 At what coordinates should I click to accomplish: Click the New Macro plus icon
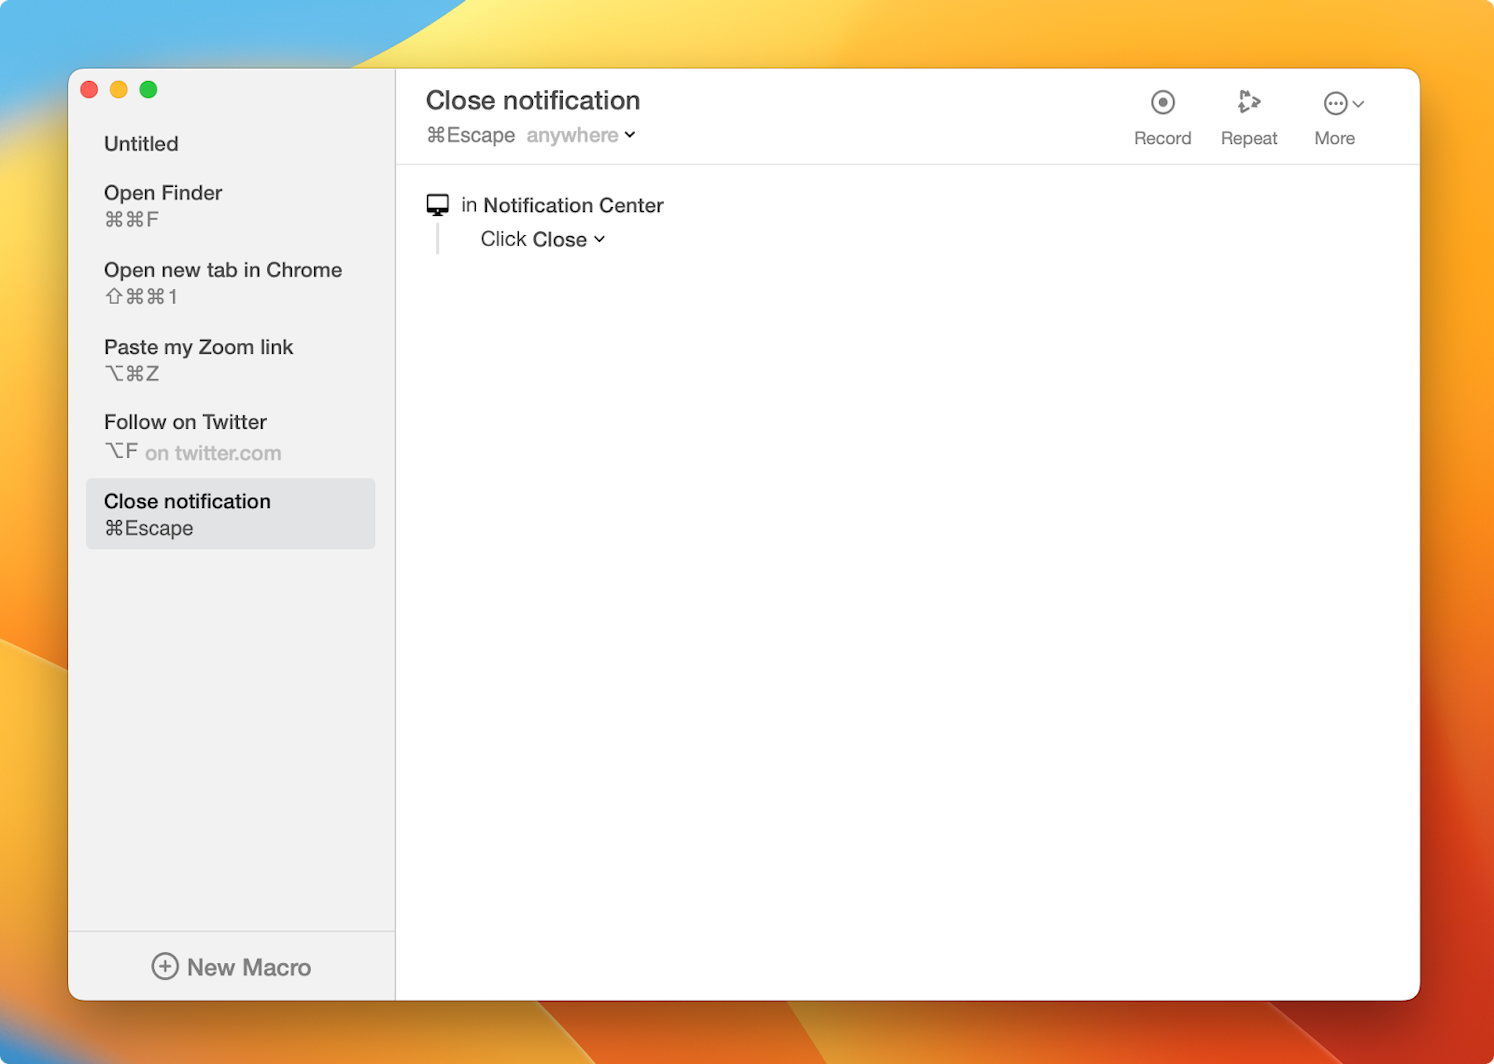click(166, 967)
